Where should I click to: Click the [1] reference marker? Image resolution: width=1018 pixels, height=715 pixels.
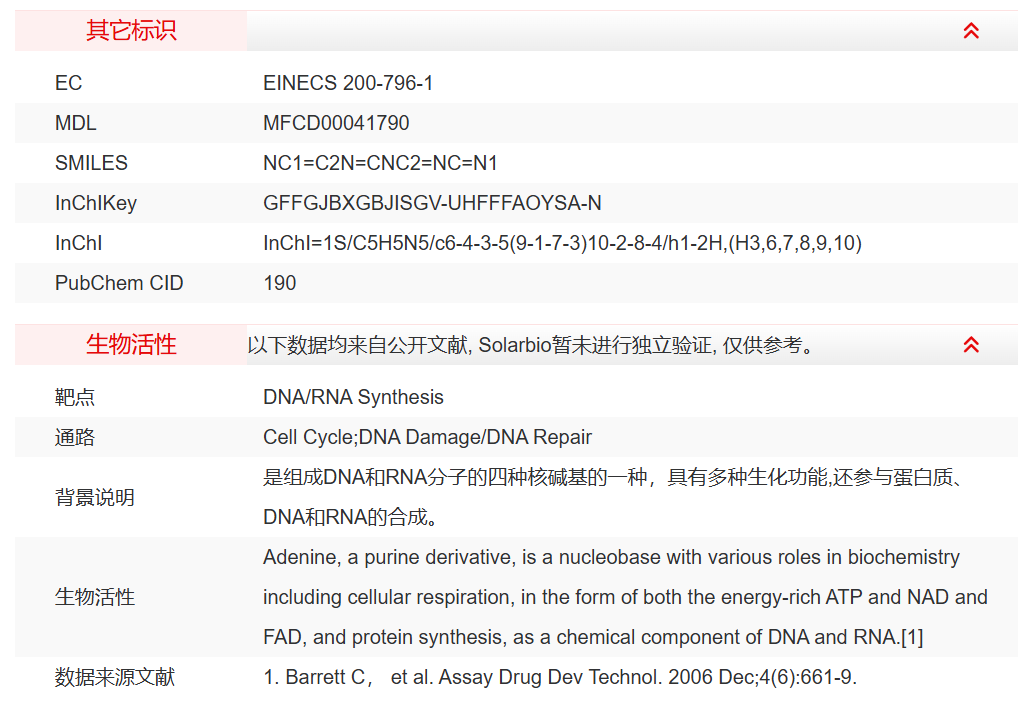coord(912,637)
